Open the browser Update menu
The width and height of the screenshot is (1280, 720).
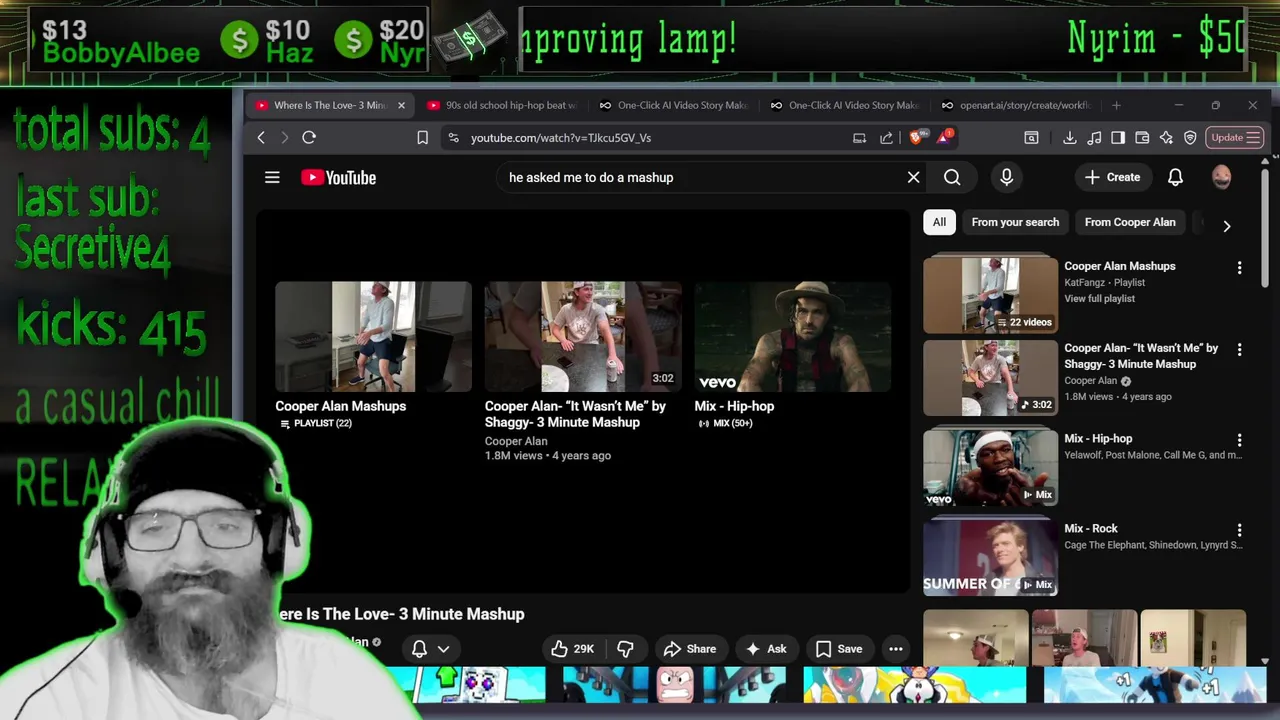(1234, 138)
